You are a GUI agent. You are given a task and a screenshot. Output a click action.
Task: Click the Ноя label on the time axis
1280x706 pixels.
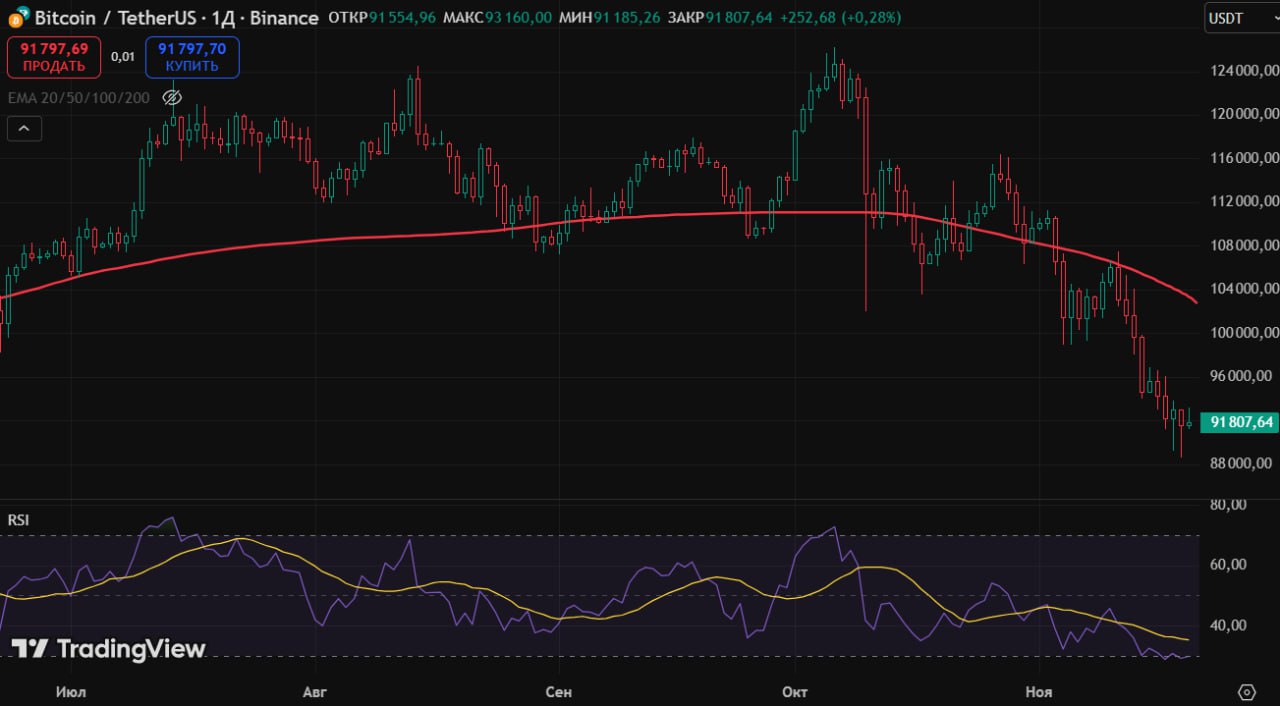coord(1039,692)
